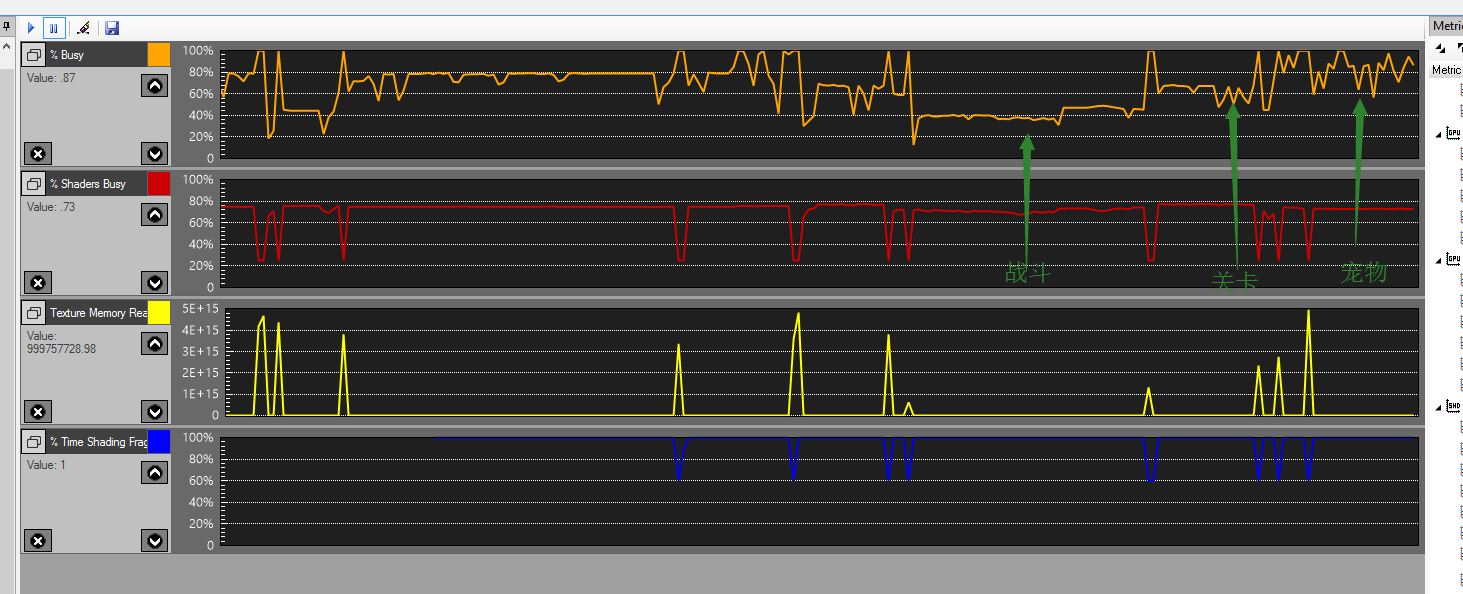1463x594 pixels.
Task: Delete the Texture Memory Read counter
Action: [x=38, y=411]
